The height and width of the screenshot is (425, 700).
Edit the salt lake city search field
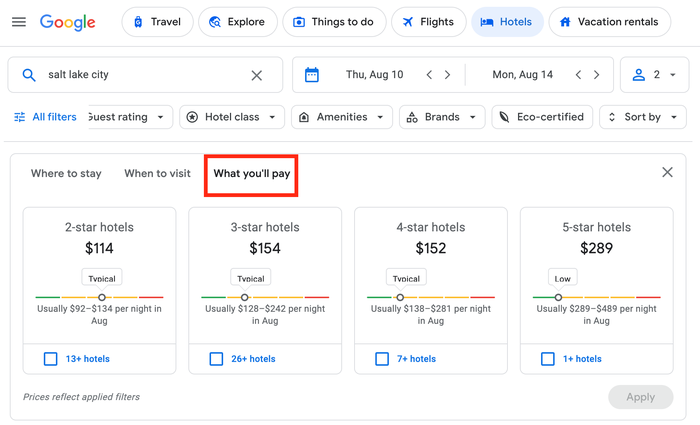(145, 75)
